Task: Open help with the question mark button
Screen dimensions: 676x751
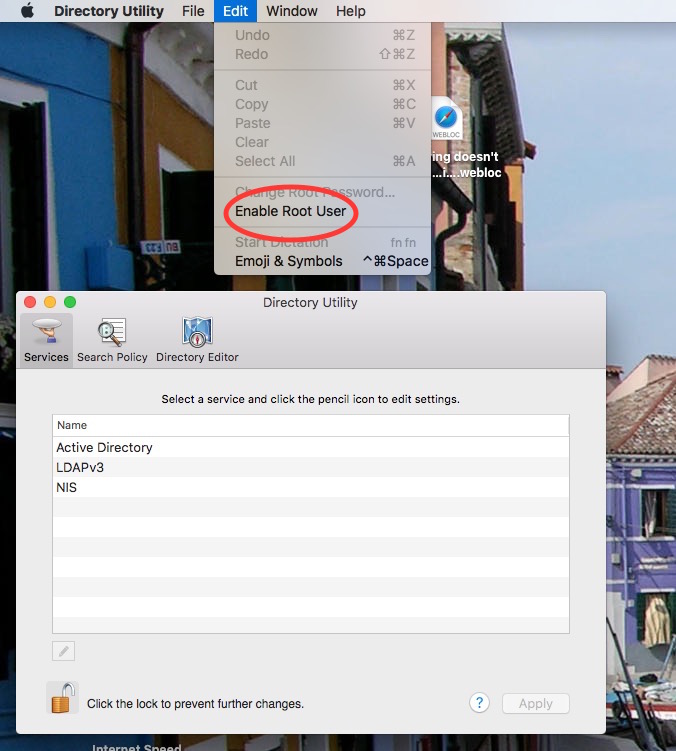Action: pyautogui.click(x=479, y=703)
